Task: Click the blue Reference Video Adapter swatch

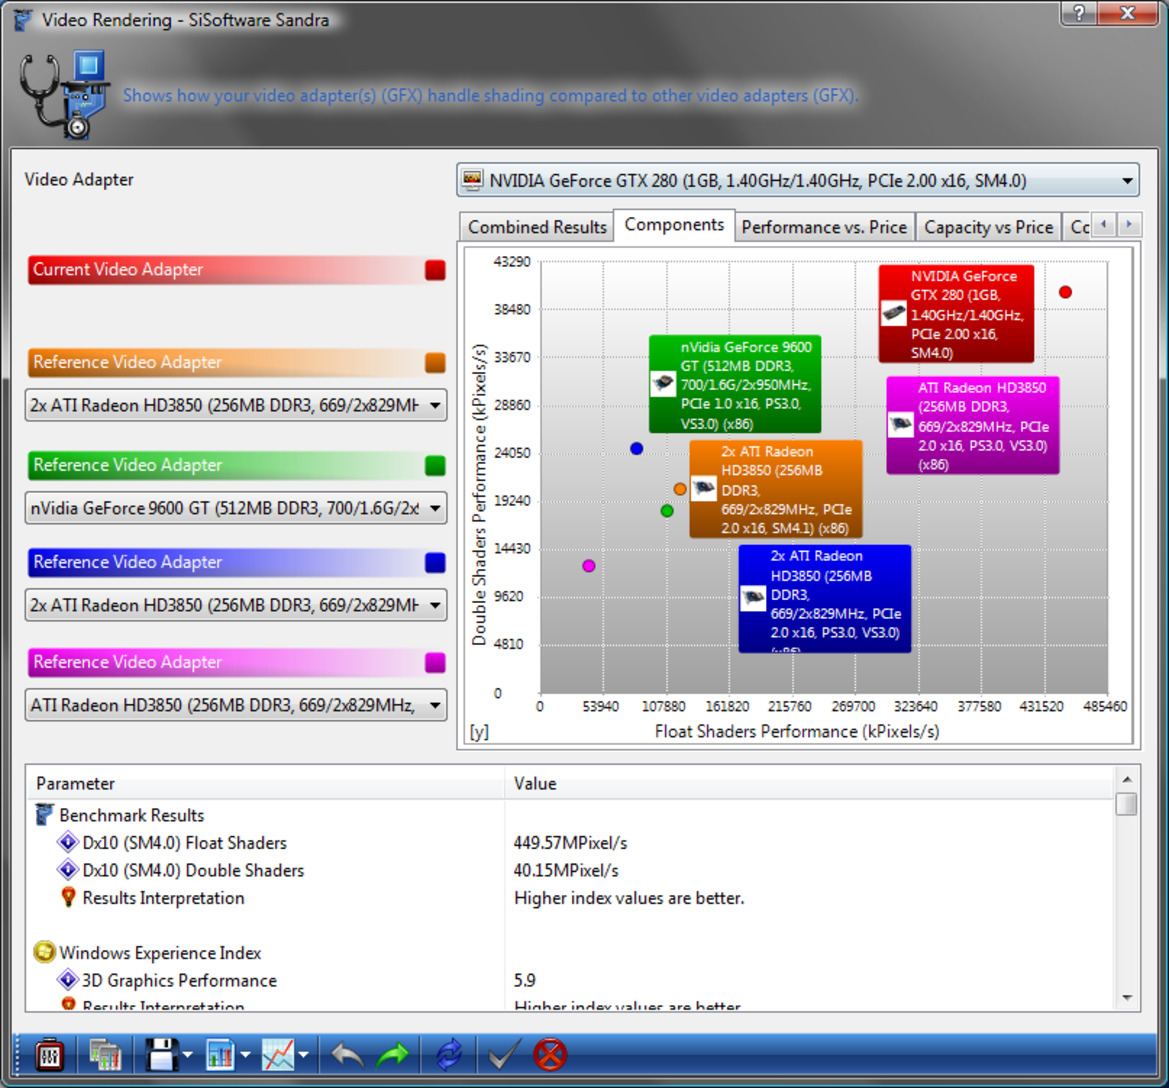Action: 435,562
